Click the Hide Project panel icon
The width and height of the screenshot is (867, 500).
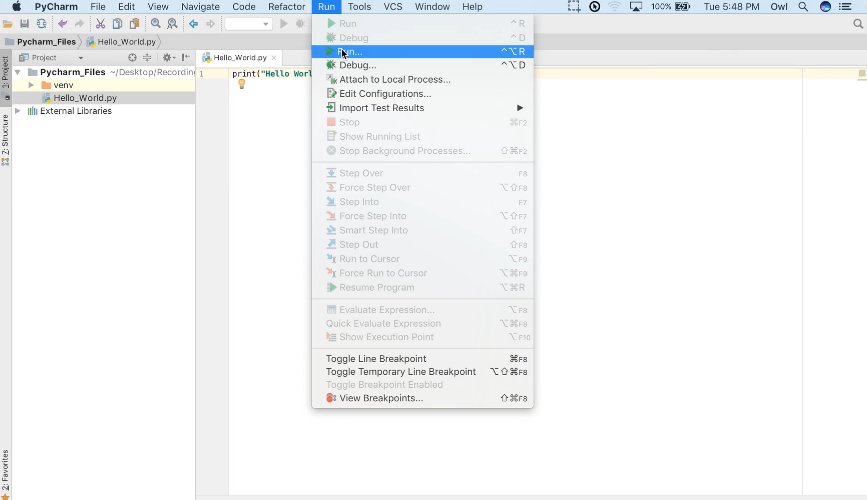[x=186, y=58]
